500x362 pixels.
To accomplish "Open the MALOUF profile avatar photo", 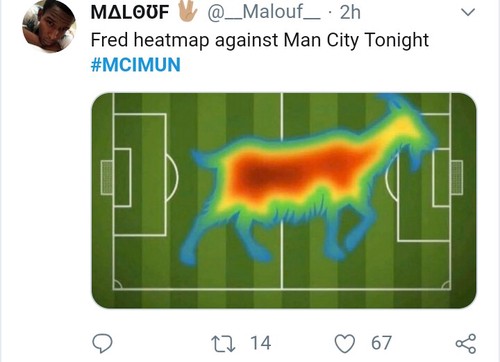I will click(49, 26).
